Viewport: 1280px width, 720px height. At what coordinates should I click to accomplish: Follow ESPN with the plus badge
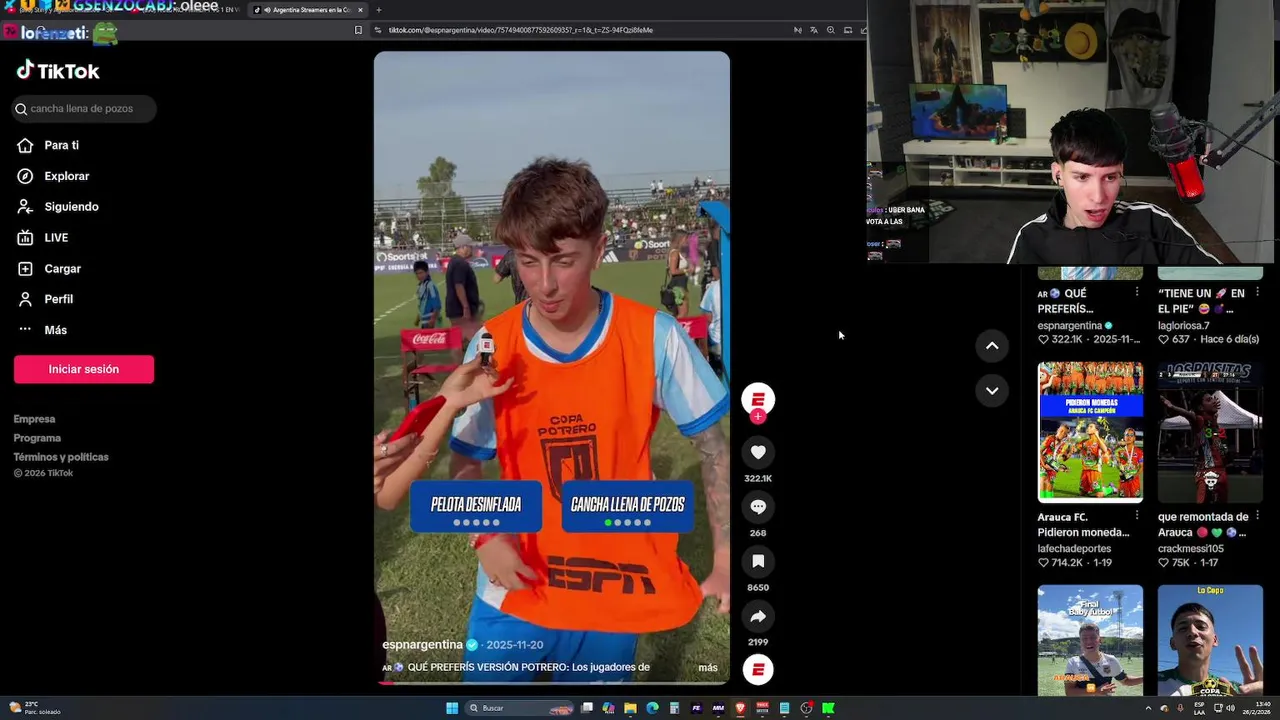(758, 416)
